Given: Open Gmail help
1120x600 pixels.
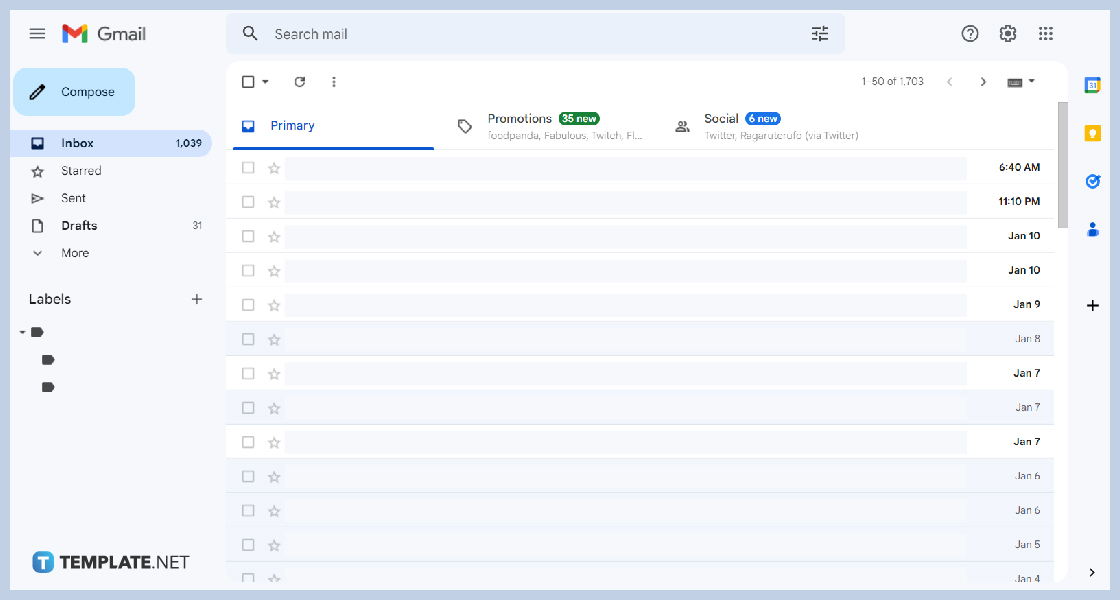Looking at the screenshot, I should pyautogui.click(x=970, y=33).
